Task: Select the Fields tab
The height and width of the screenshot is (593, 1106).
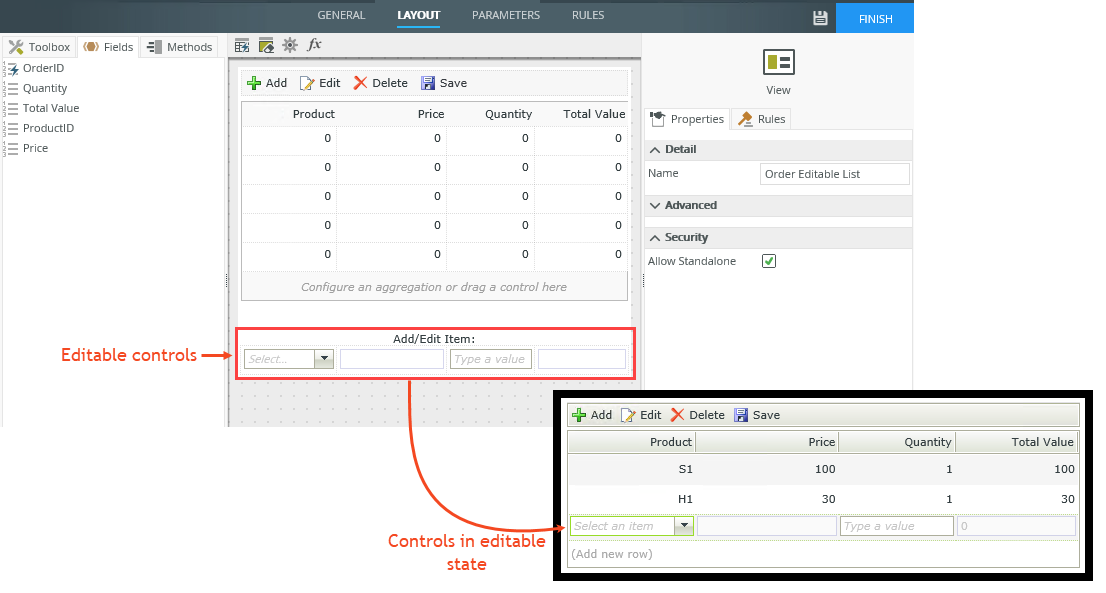Action: point(109,47)
